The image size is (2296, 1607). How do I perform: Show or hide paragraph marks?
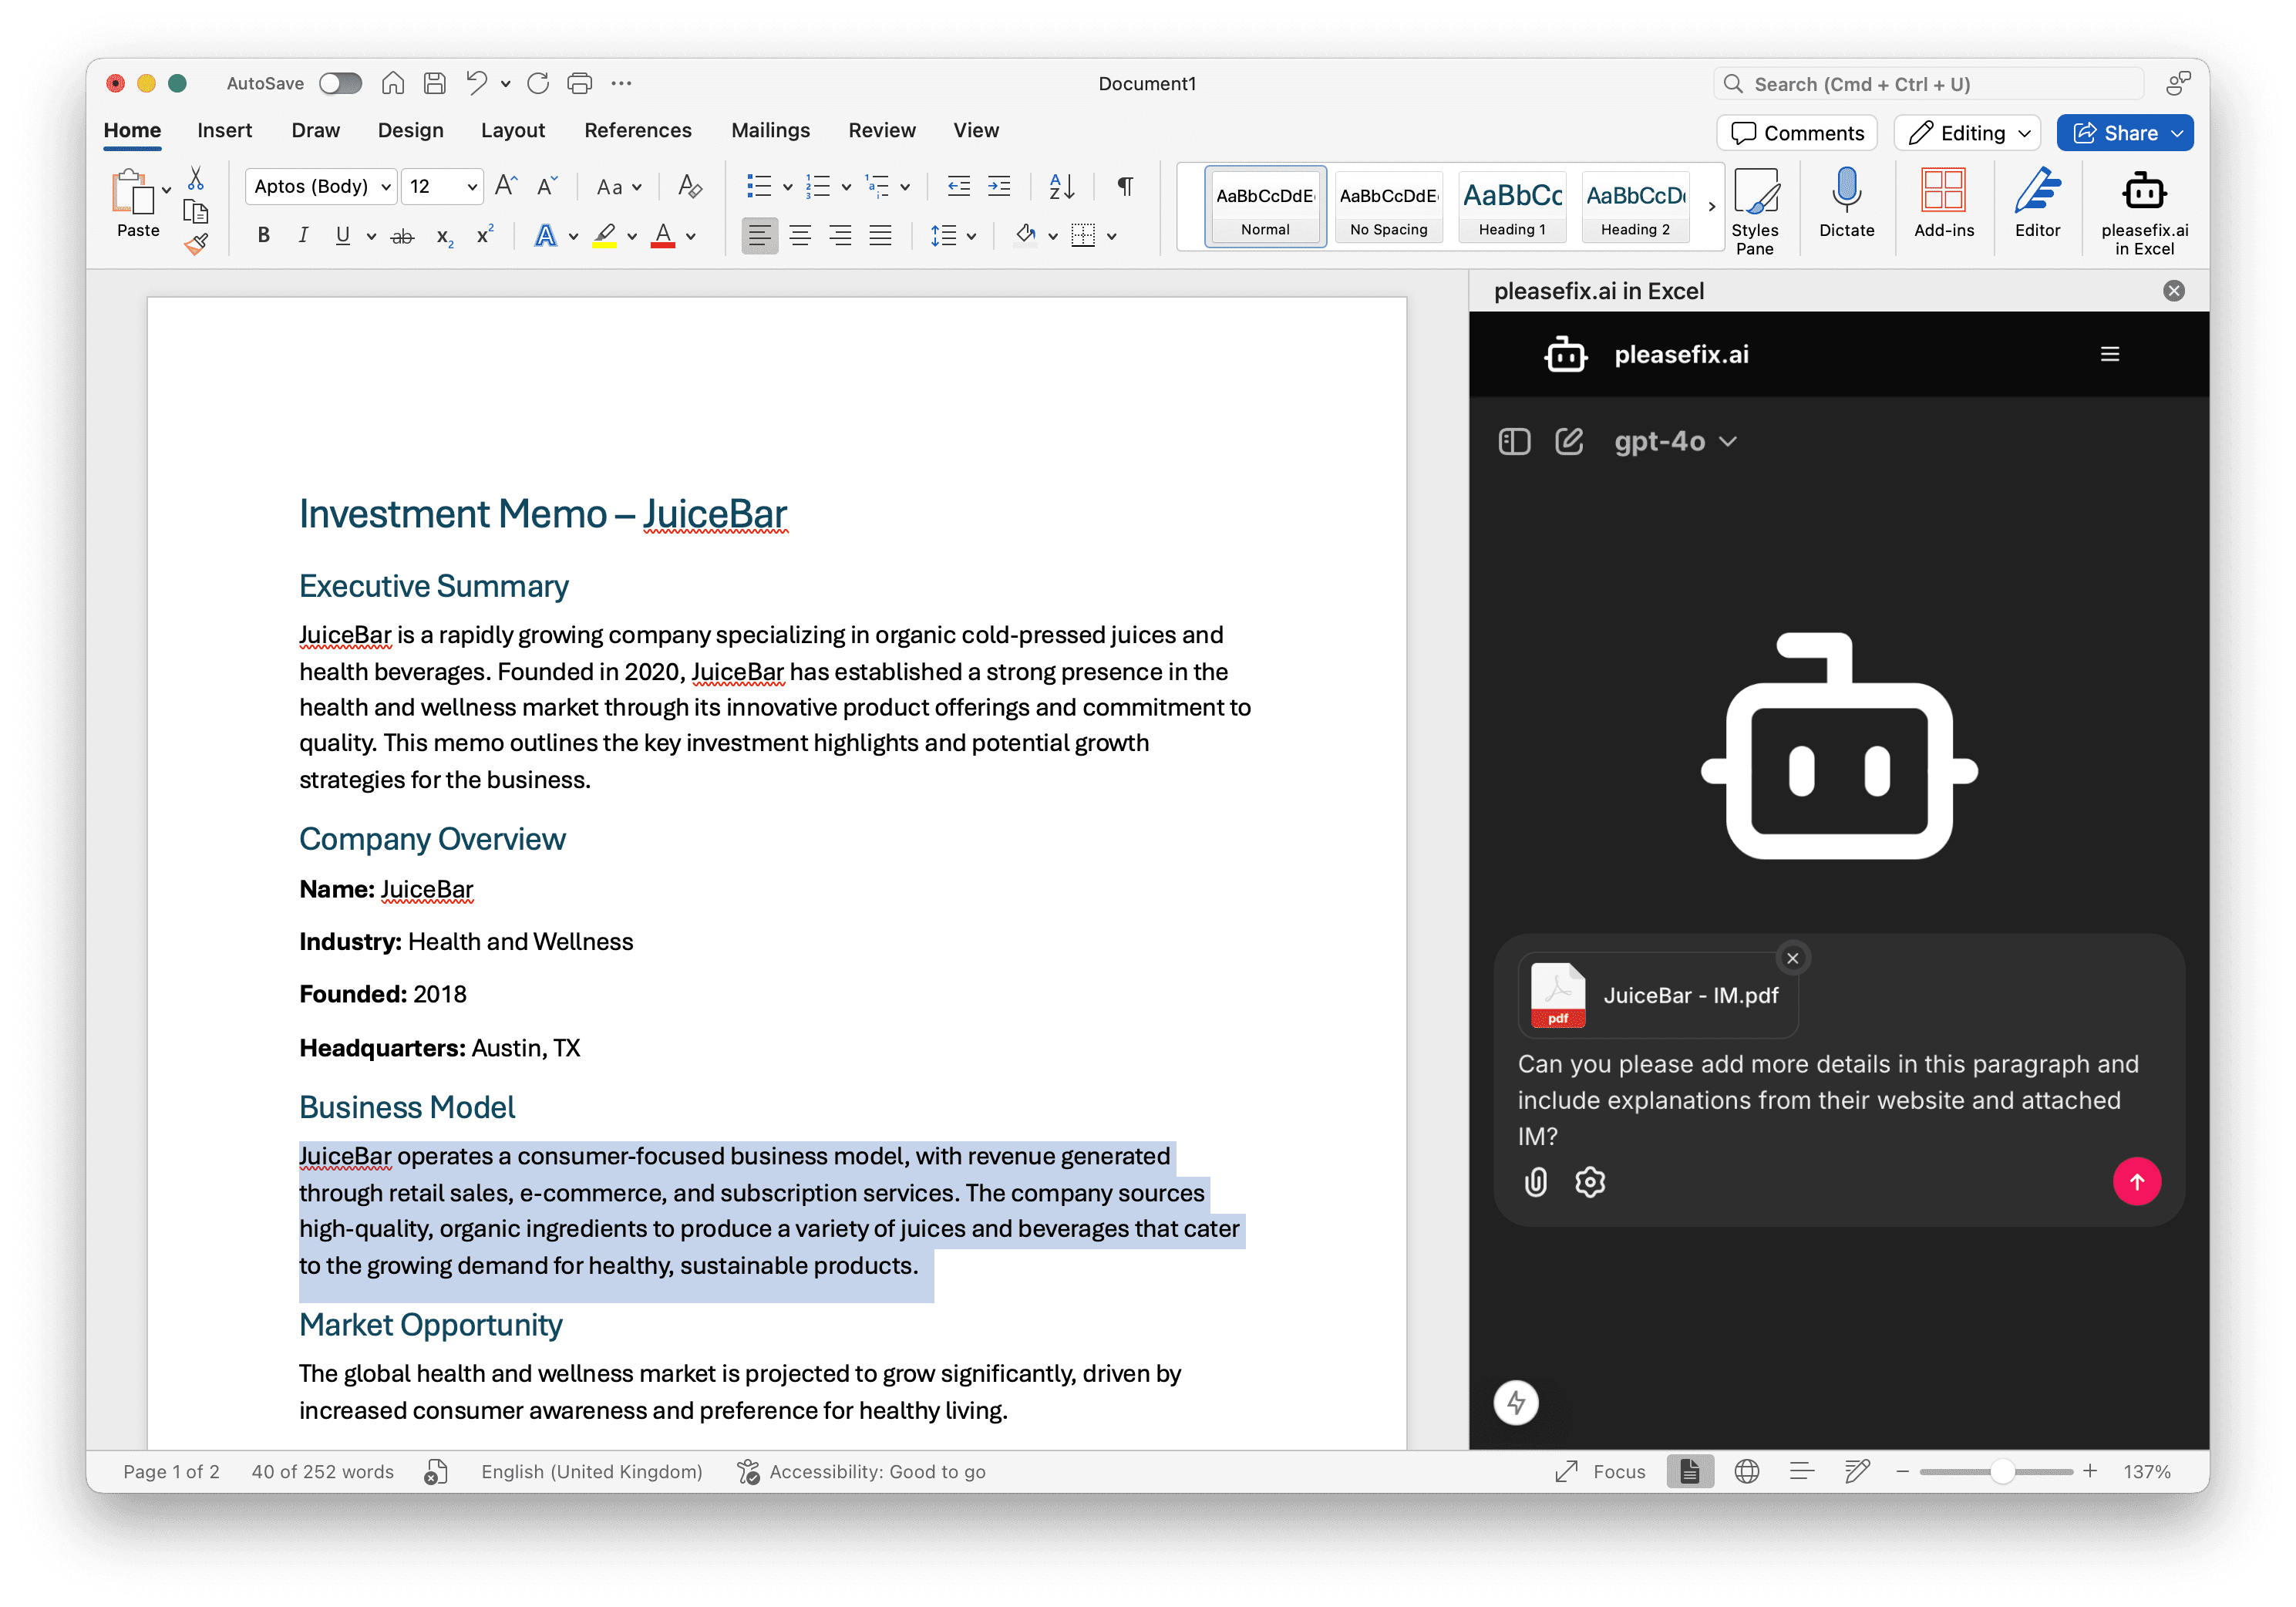1125,186
